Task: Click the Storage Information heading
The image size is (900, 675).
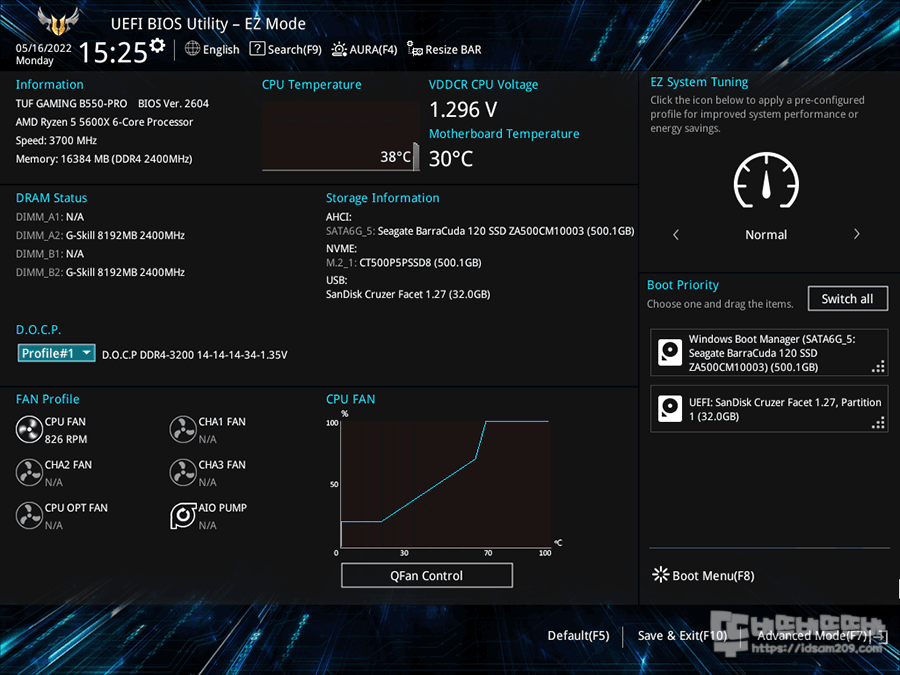Action: click(x=382, y=197)
